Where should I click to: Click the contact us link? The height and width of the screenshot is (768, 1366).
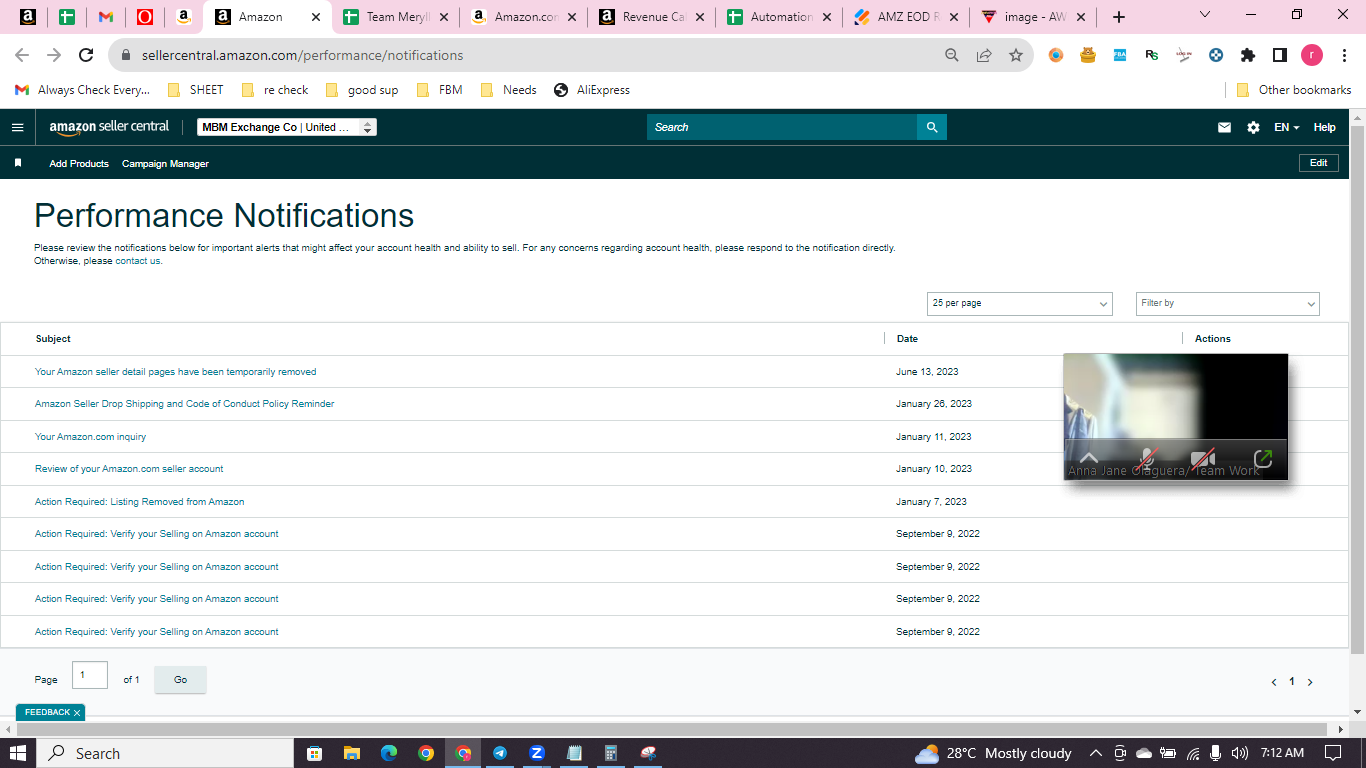(138, 261)
